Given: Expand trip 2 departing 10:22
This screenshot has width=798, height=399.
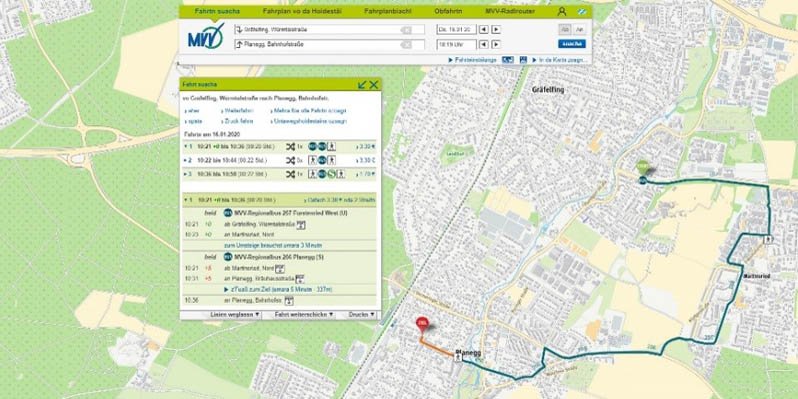Looking at the screenshot, I should (x=280, y=160).
